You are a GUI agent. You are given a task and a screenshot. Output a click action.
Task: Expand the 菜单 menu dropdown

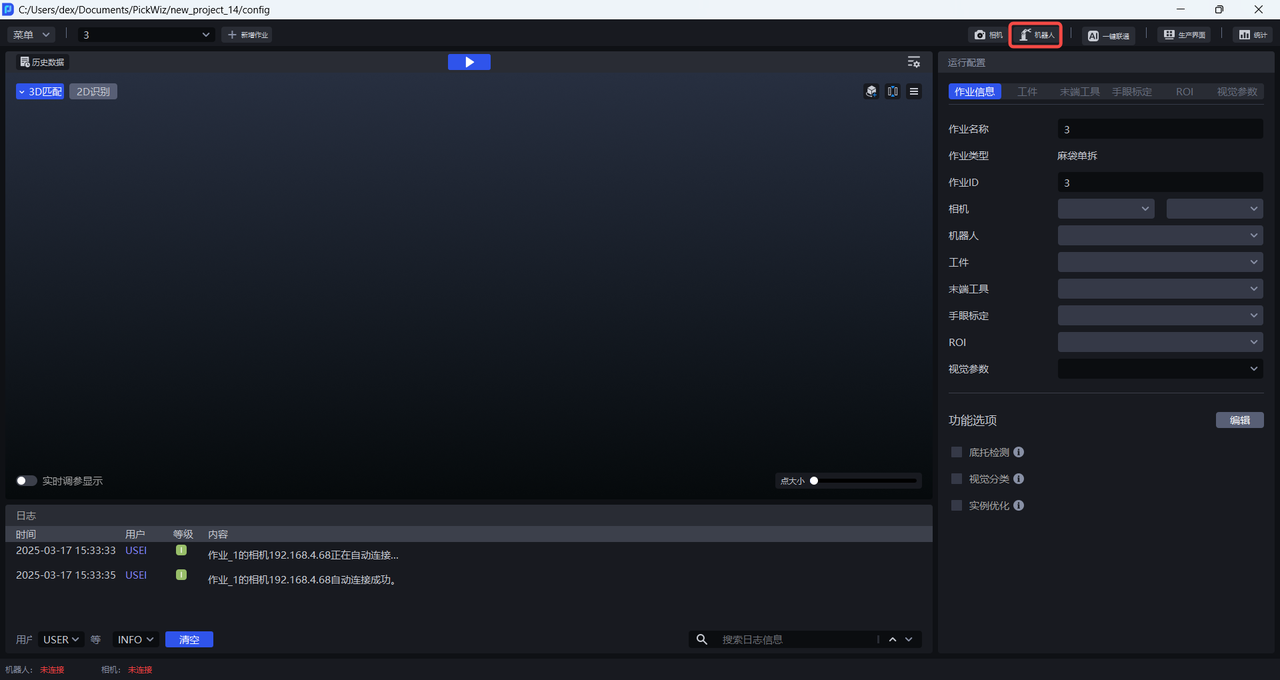pyautogui.click(x=31, y=35)
